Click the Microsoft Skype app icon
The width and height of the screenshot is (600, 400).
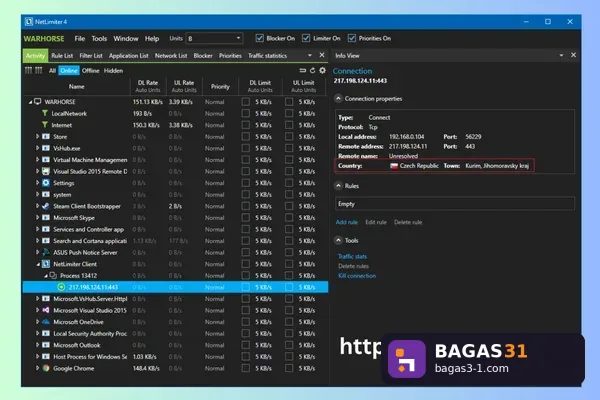click(x=46, y=217)
